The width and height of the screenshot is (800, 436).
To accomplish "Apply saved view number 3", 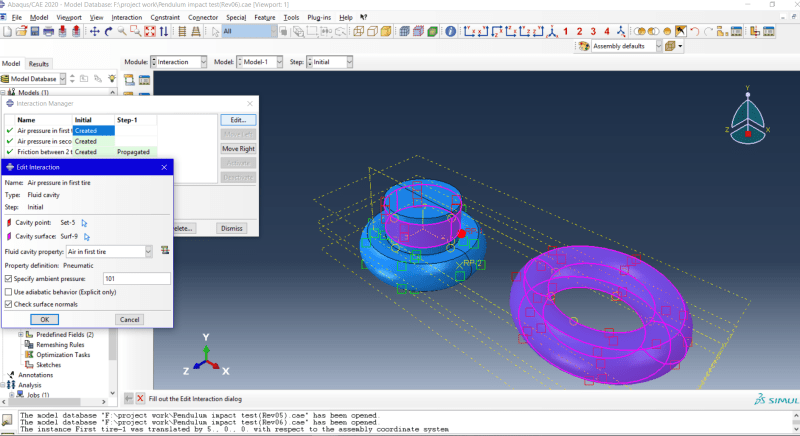I will point(593,32).
